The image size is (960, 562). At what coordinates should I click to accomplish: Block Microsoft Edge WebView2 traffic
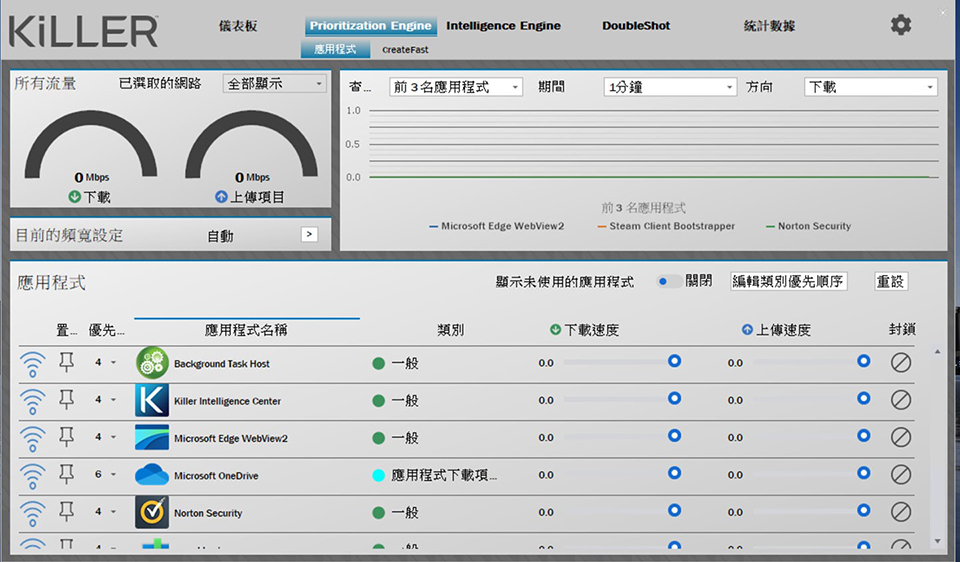pyautogui.click(x=901, y=437)
